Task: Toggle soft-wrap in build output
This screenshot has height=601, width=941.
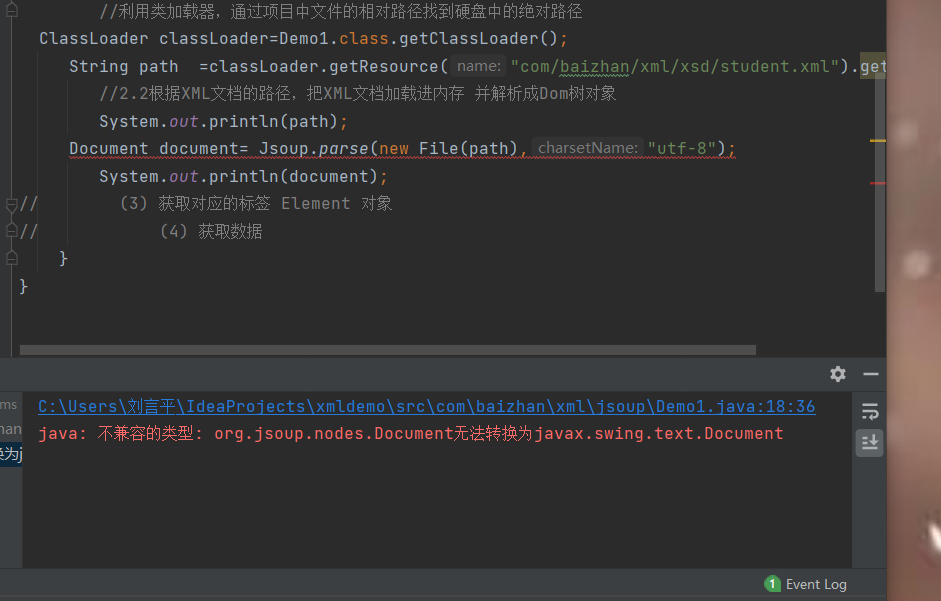Action: (870, 412)
